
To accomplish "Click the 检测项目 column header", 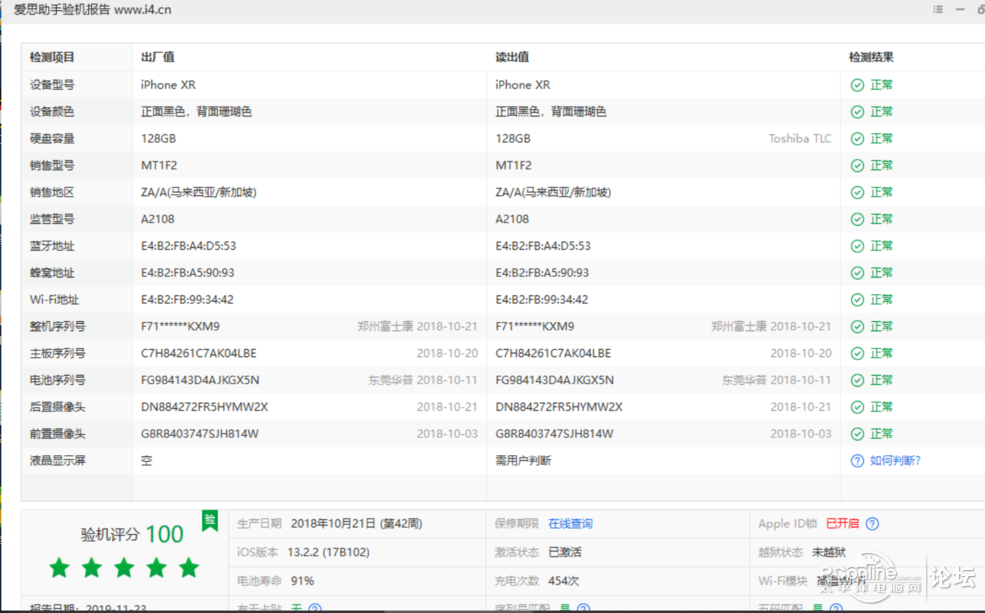I will pos(52,57).
